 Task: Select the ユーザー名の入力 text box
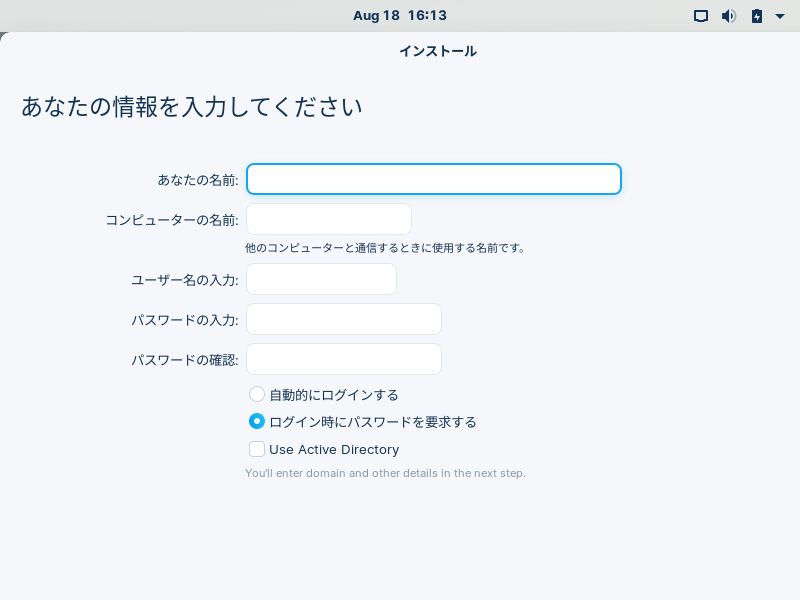point(321,279)
